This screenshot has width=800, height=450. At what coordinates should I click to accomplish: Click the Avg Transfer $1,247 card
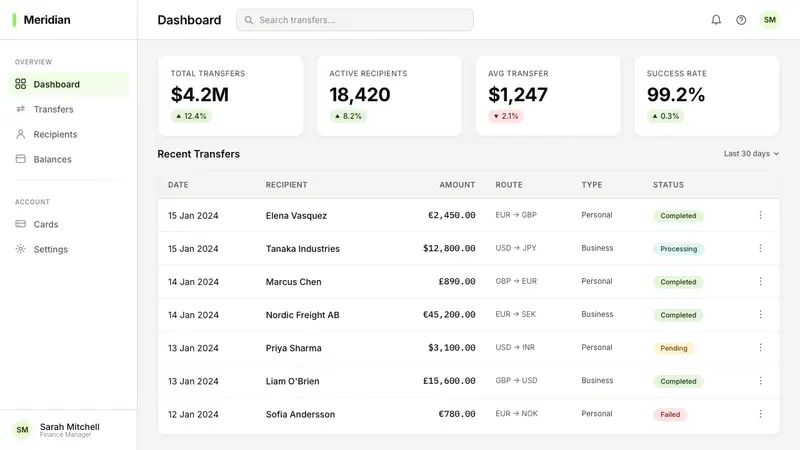click(548, 96)
